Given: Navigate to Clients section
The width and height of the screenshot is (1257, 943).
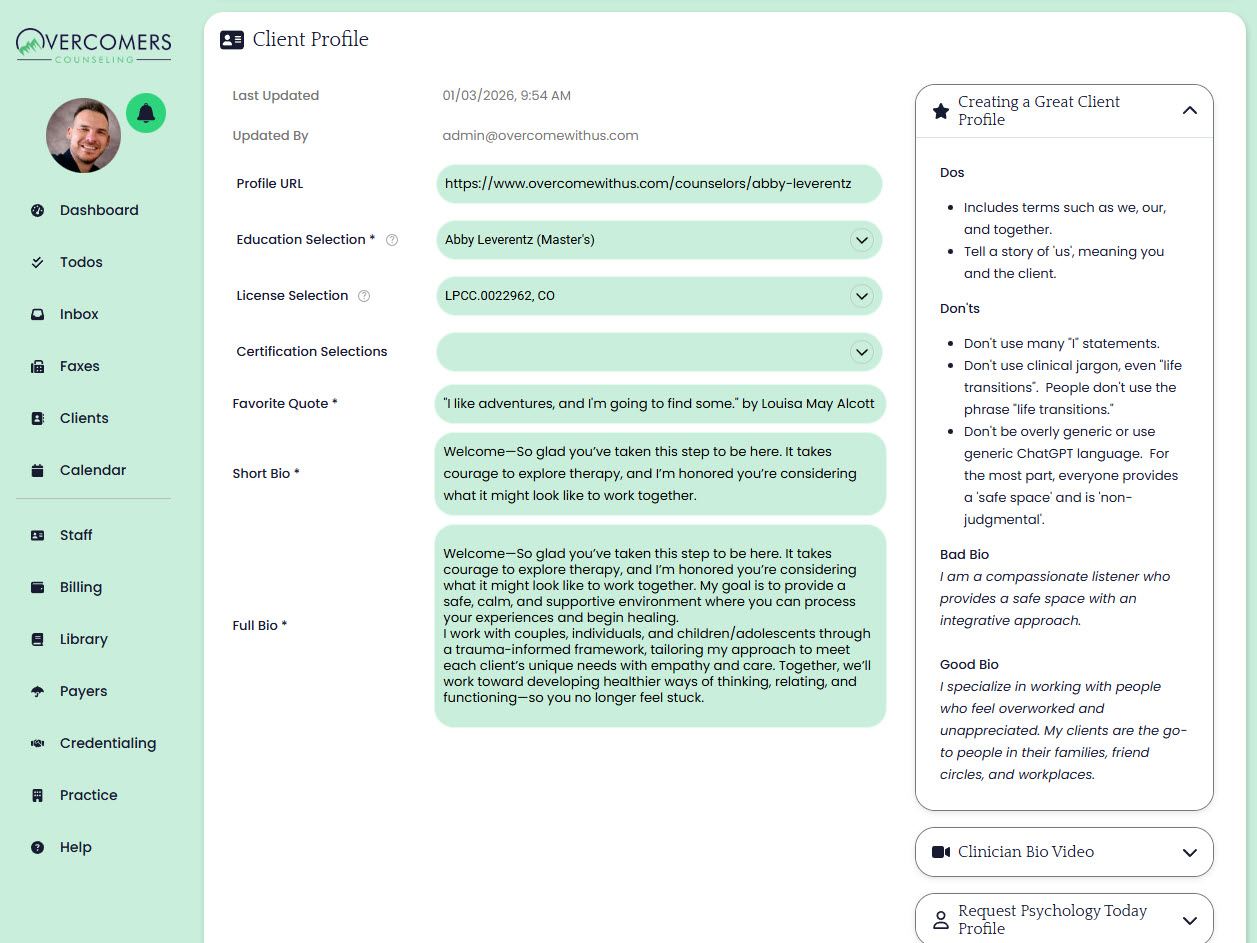Looking at the screenshot, I should point(84,418).
